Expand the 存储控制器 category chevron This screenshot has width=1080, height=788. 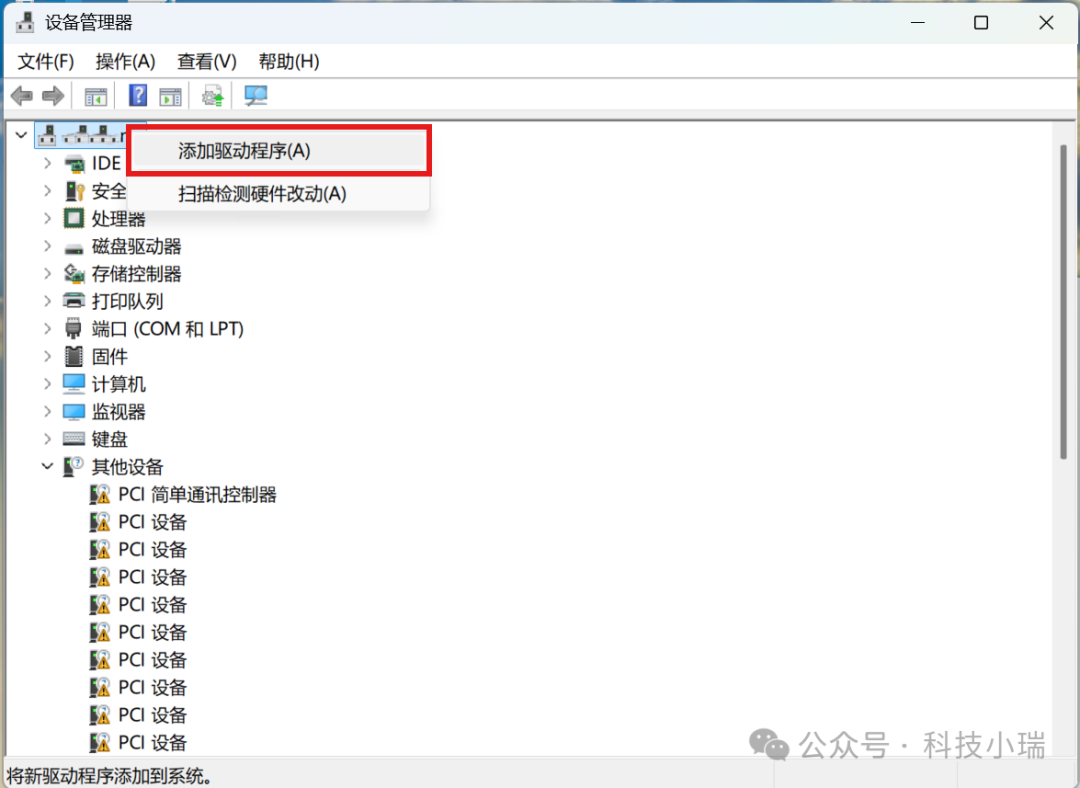click(48, 273)
